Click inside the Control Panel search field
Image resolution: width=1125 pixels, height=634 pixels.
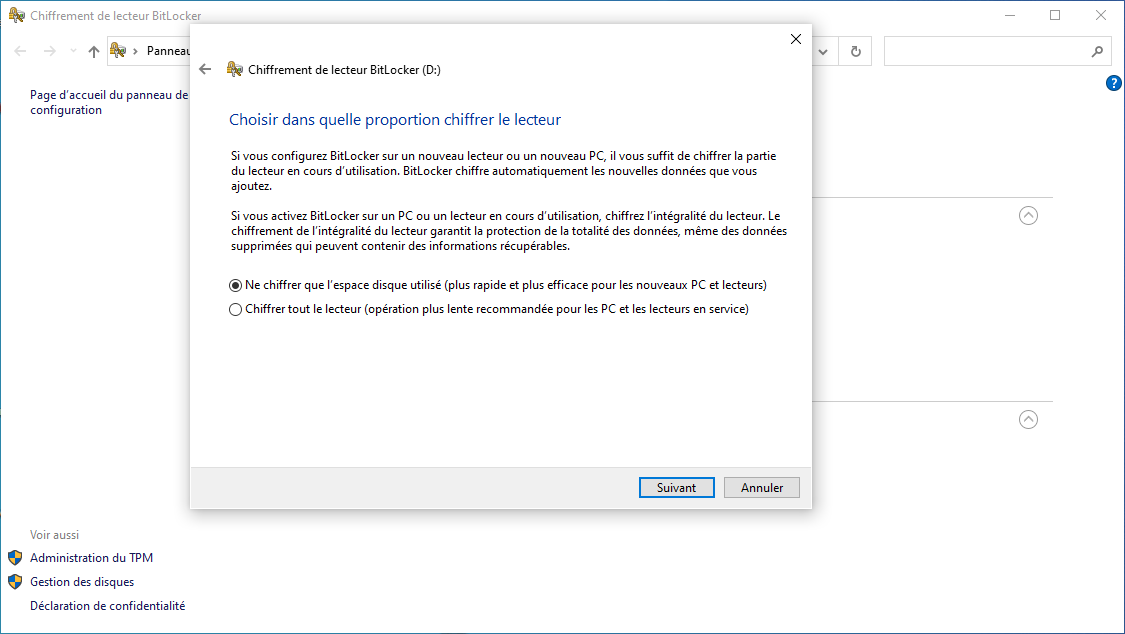pyautogui.click(x=985, y=51)
